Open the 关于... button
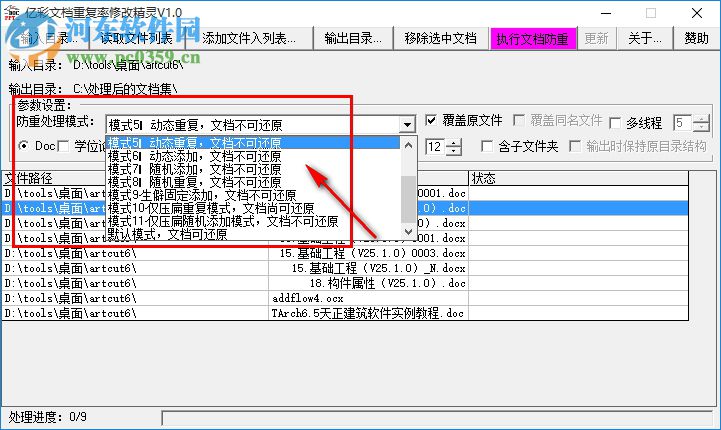 [x=645, y=38]
